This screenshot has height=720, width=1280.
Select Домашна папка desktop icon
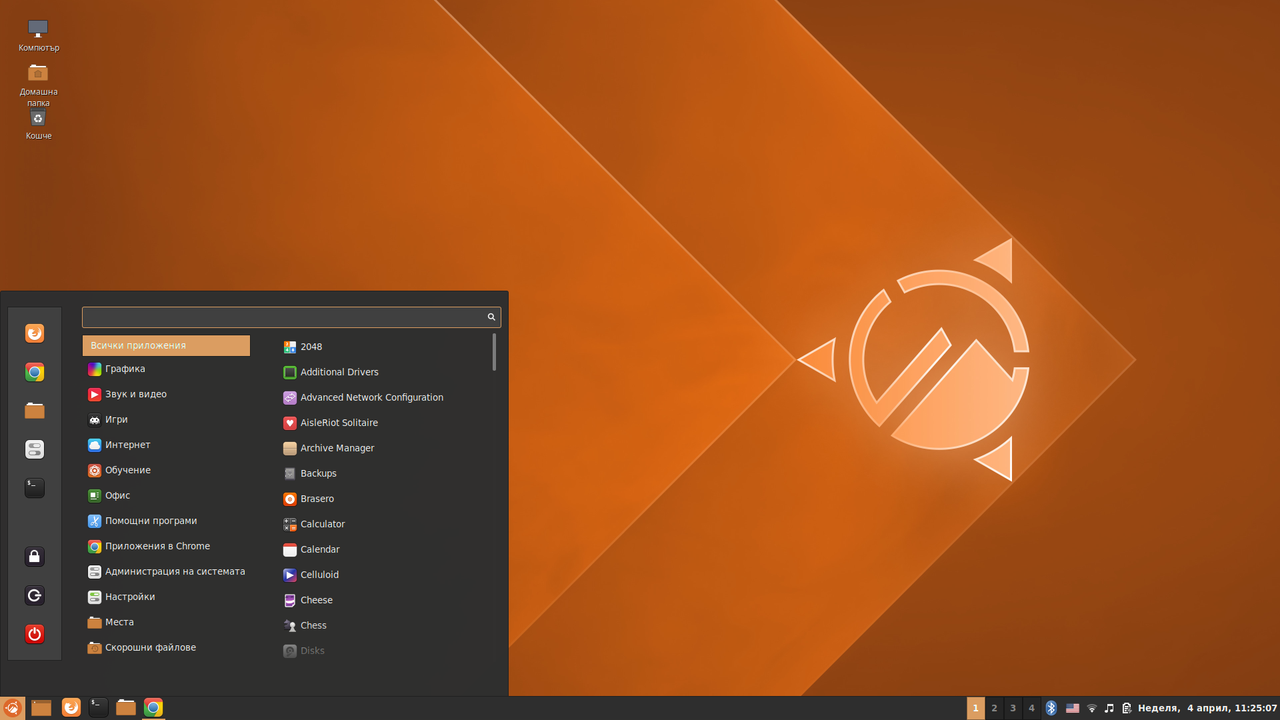pyautogui.click(x=38, y=85)
